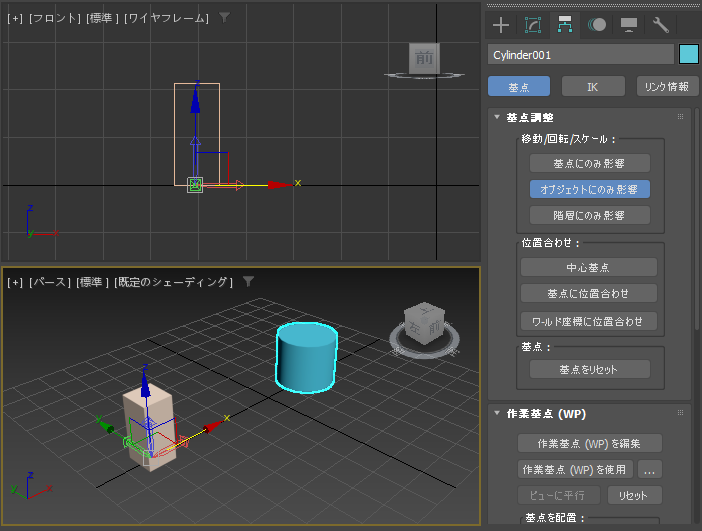The height and width of the screenshot is (531, 702).
Task: Click the red X axis arrow in perspective
Action: tap(213, 426)
